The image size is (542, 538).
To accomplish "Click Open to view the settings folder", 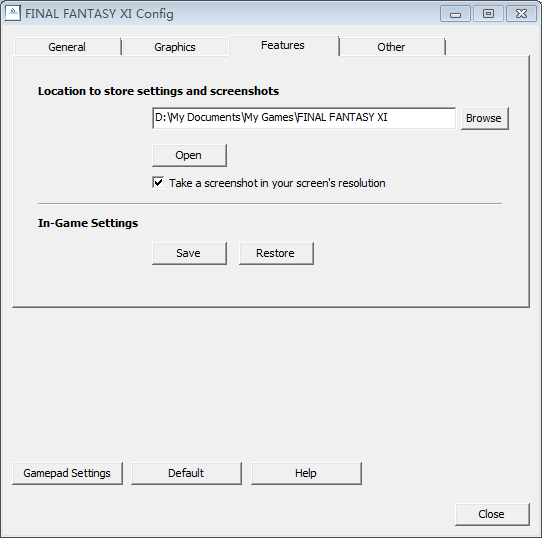I will point(189,155).
